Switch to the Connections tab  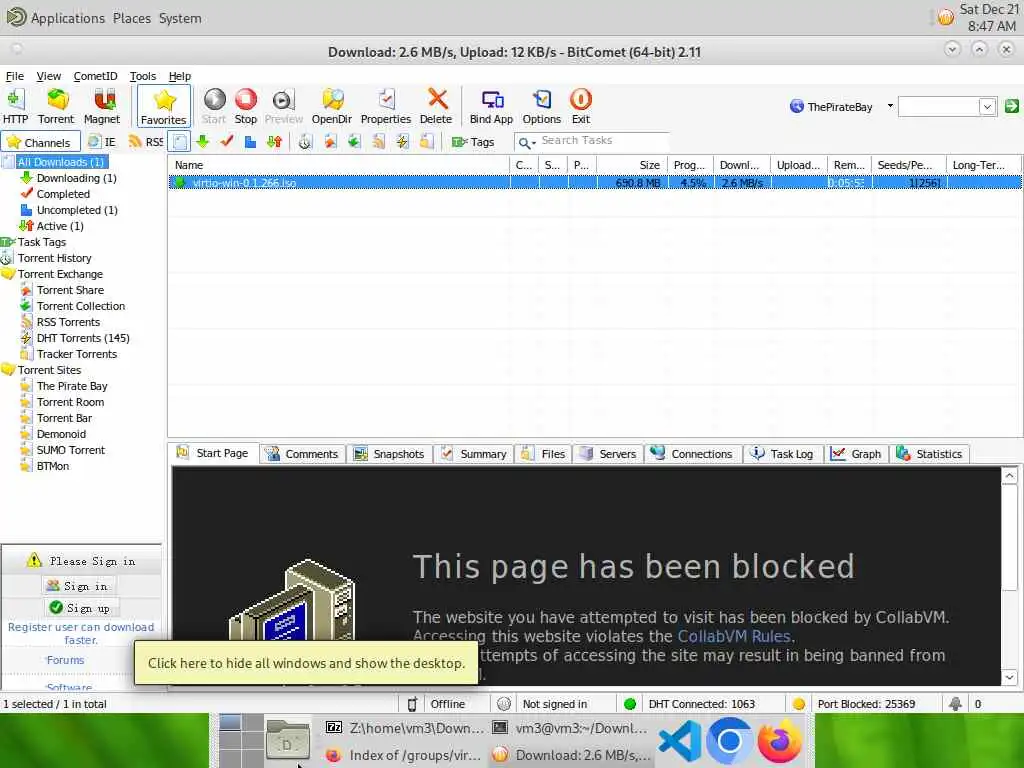click(692, 454)
